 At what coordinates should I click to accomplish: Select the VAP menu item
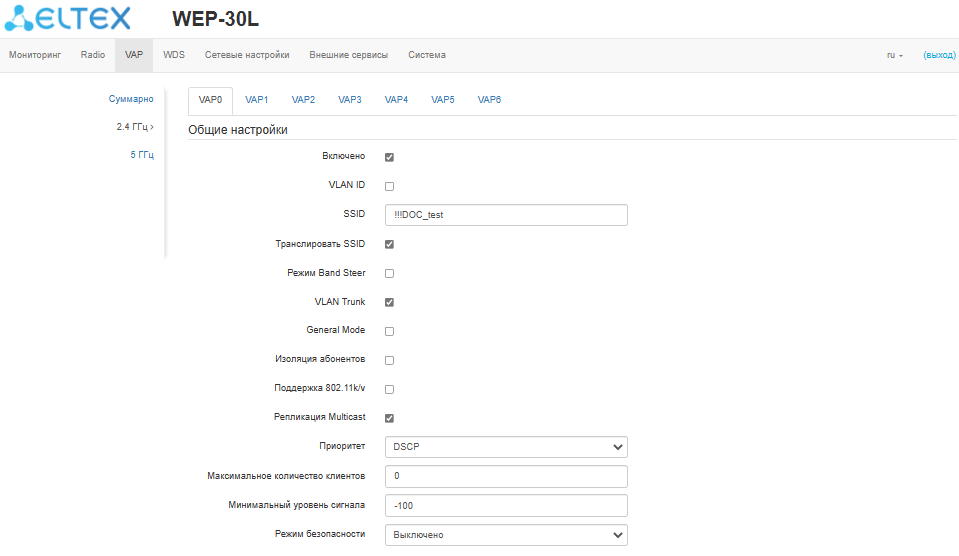(134, 55)
